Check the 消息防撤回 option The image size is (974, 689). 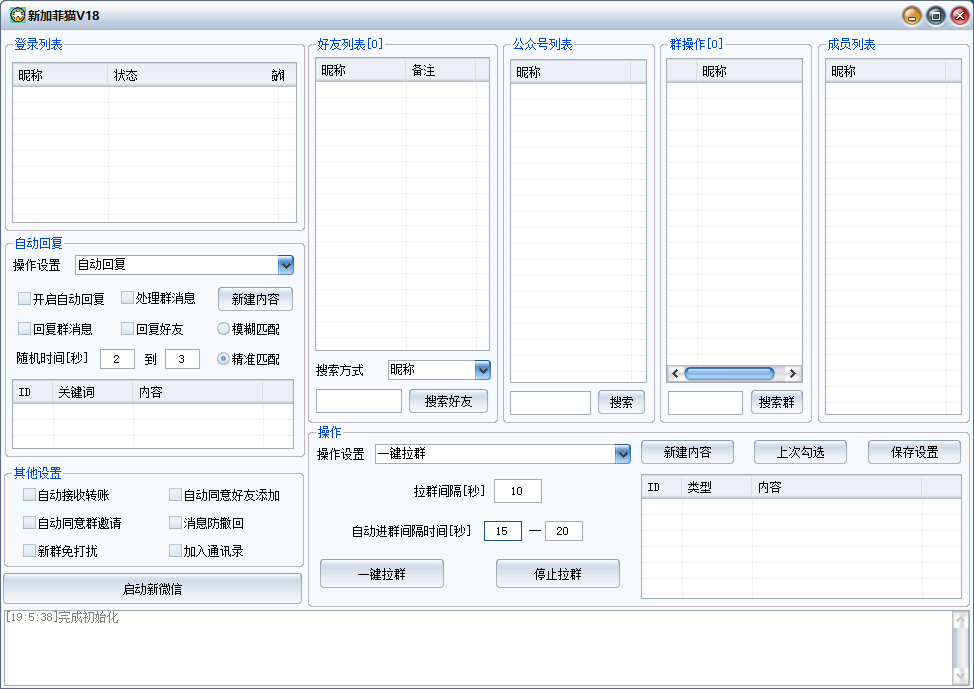pos(175,523)
